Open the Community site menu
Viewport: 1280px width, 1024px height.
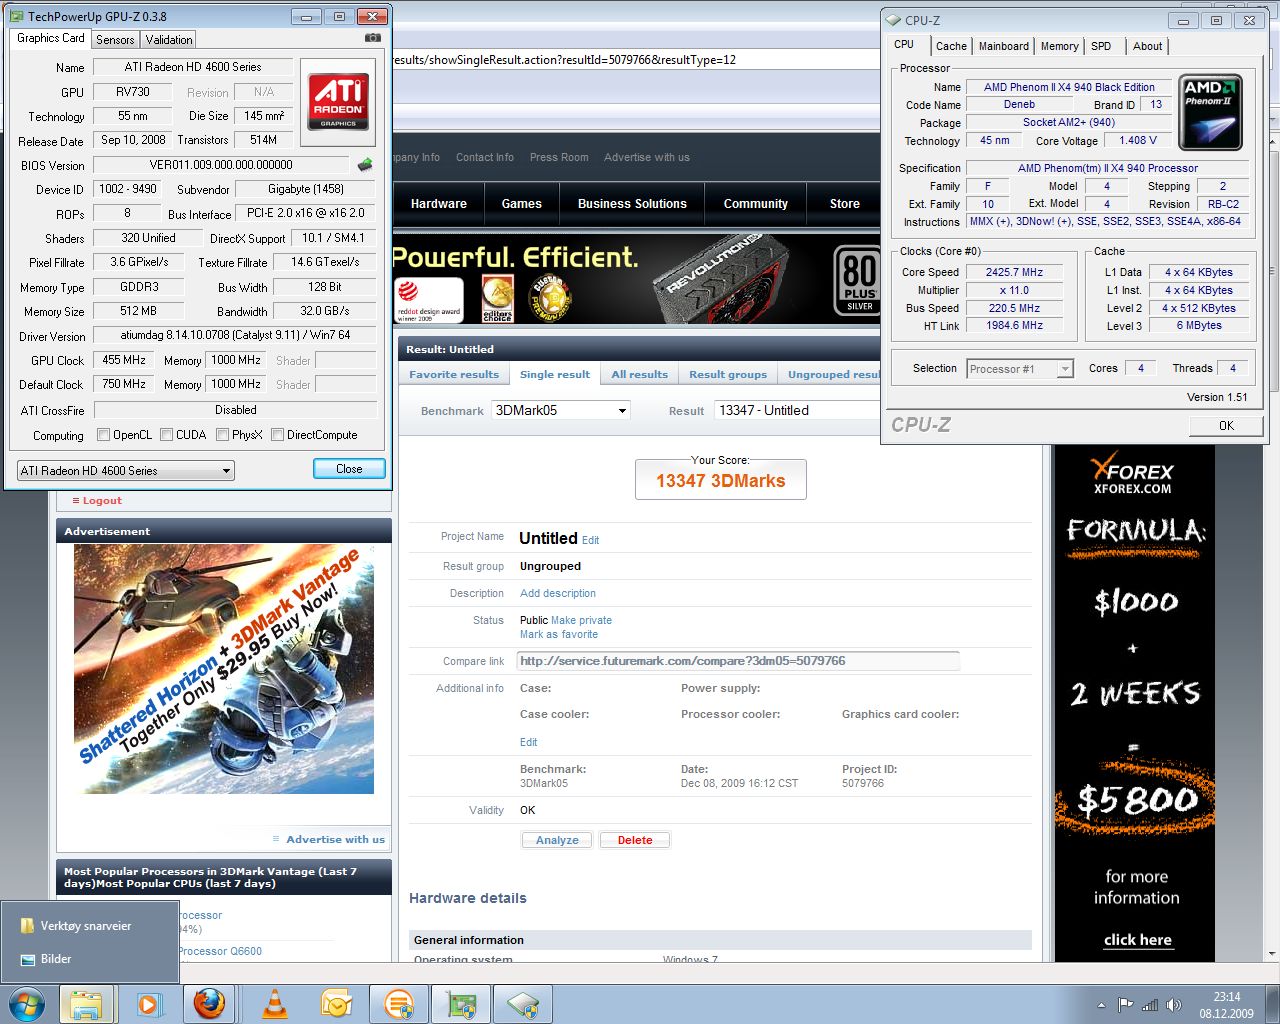755,203
